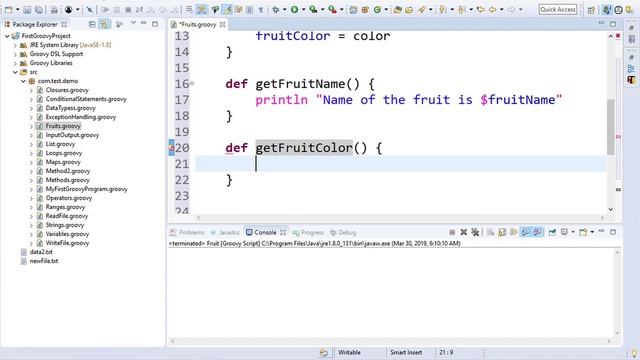
Task: Open dropdown arrow next to Debug icon
Action: click(x=284, y=9)
